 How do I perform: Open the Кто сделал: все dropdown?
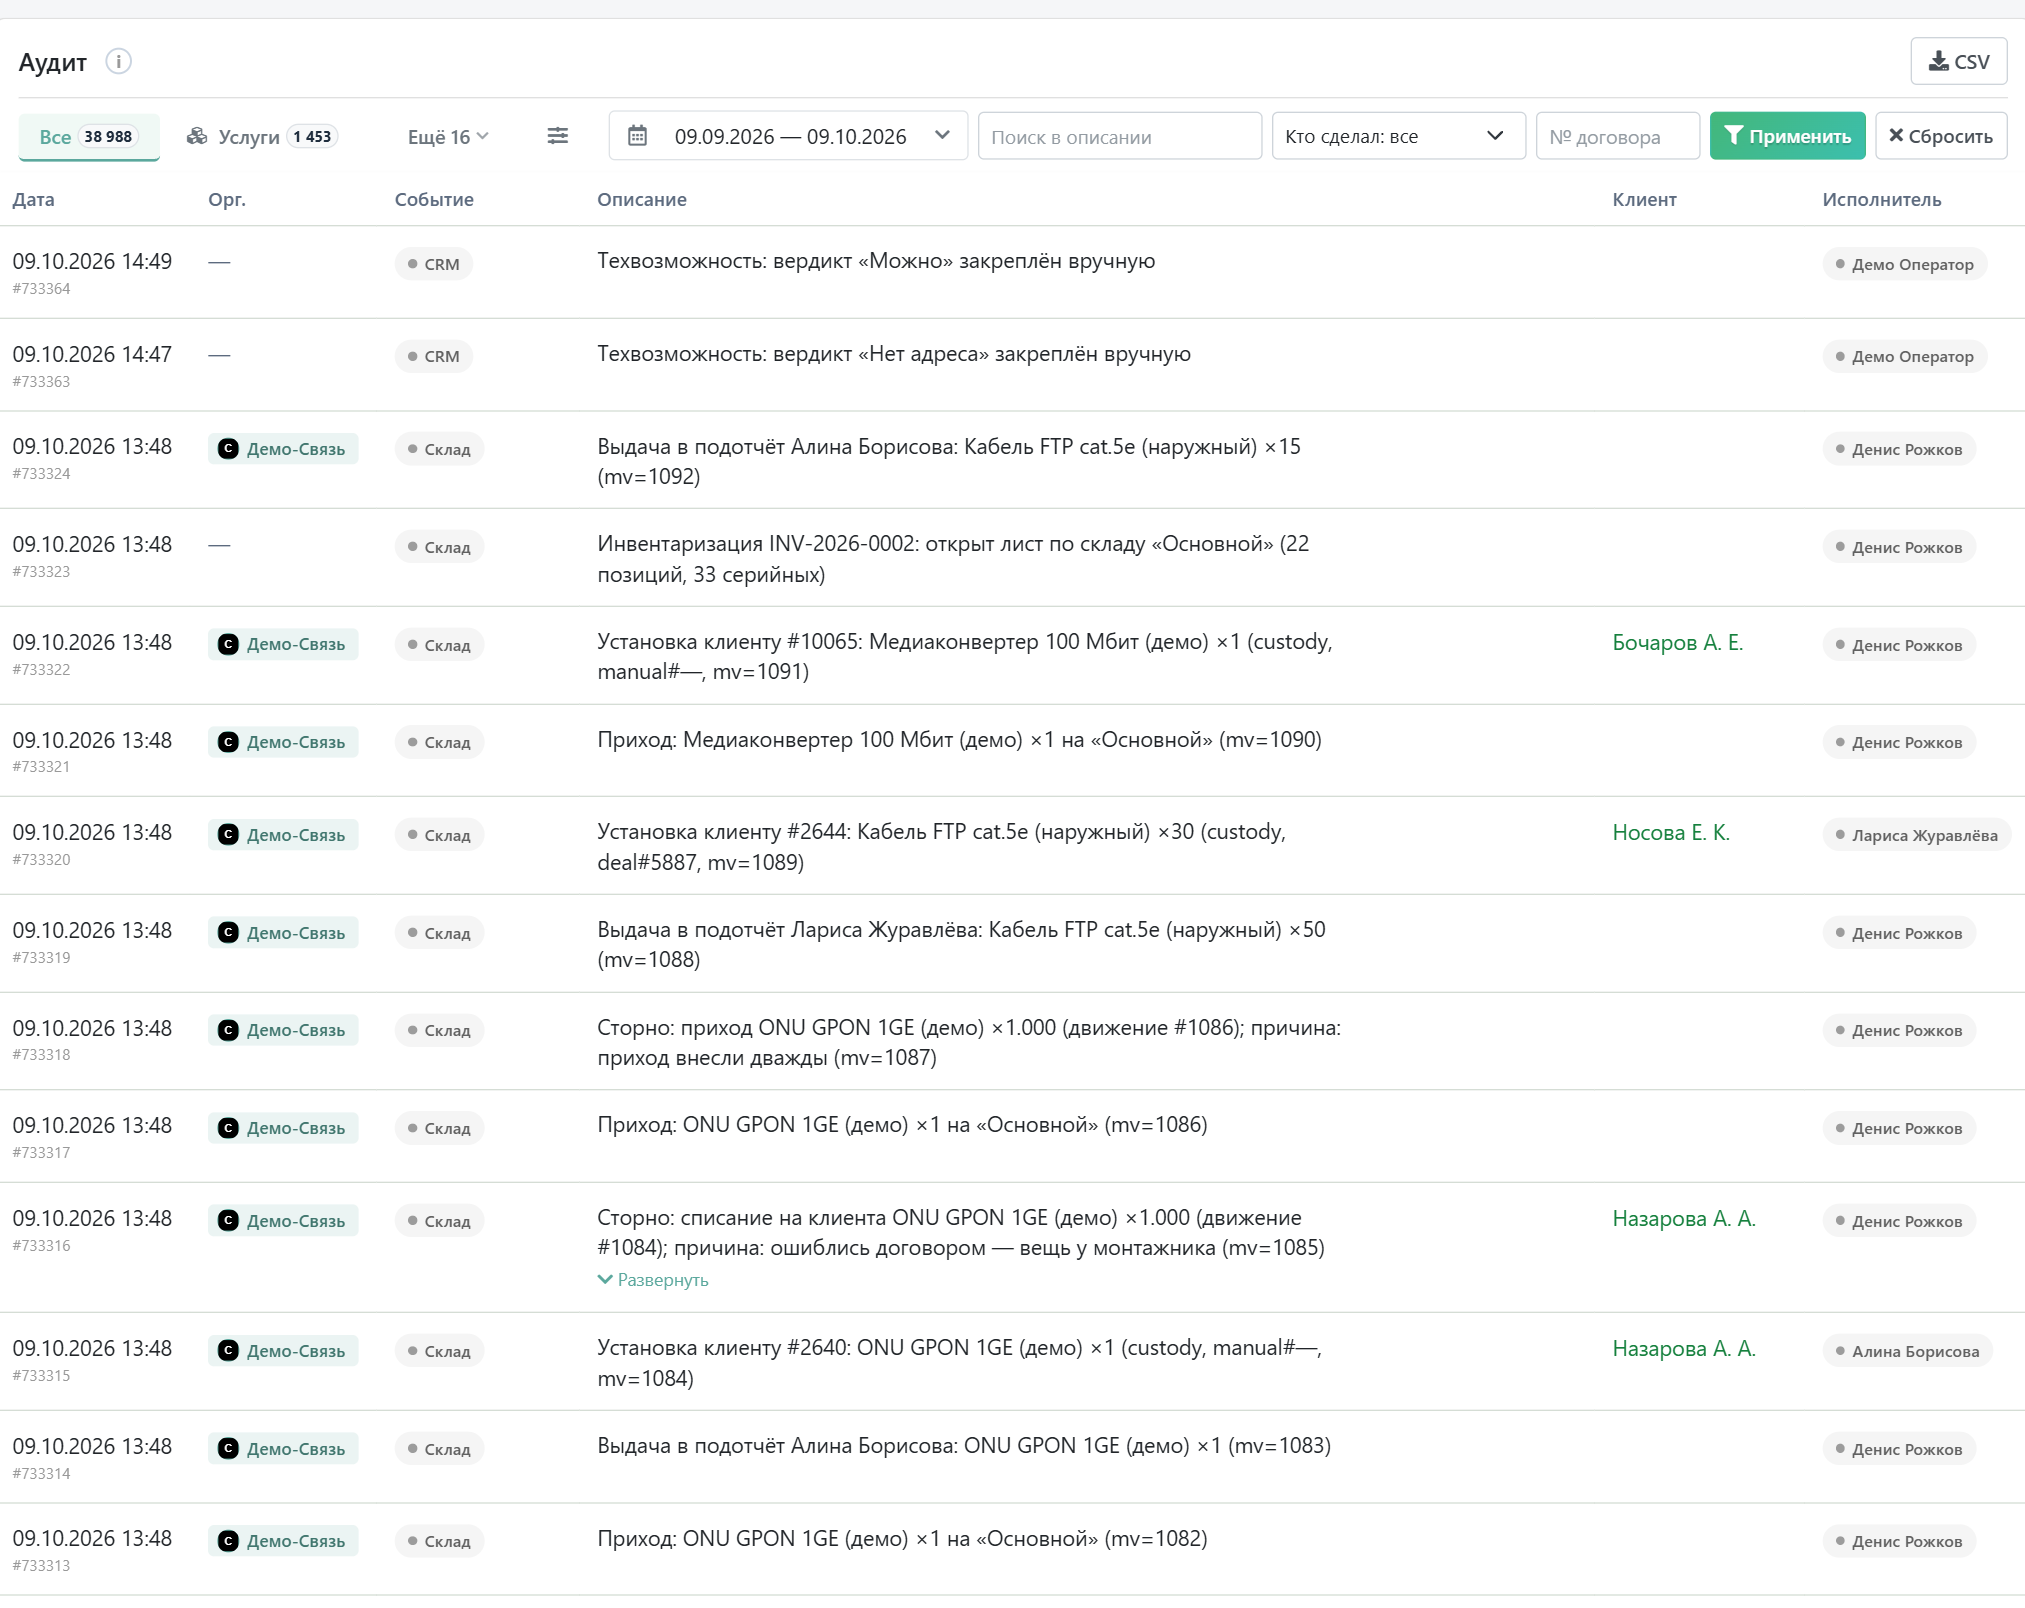(x=1397, y=136)
